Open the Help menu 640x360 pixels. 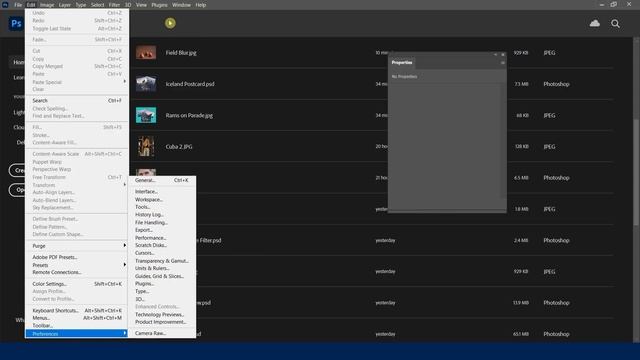pyautogui.click(x=200, y=5)
